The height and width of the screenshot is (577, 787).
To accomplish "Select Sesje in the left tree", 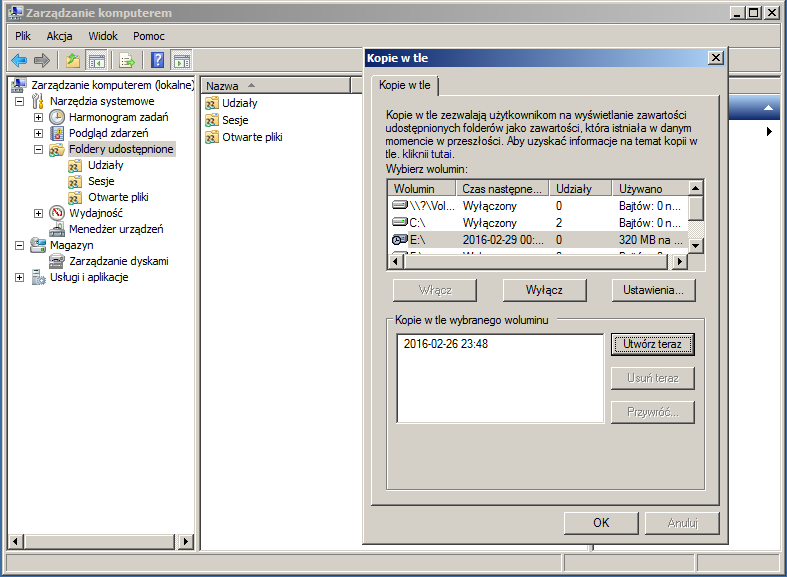I will 101,181.
